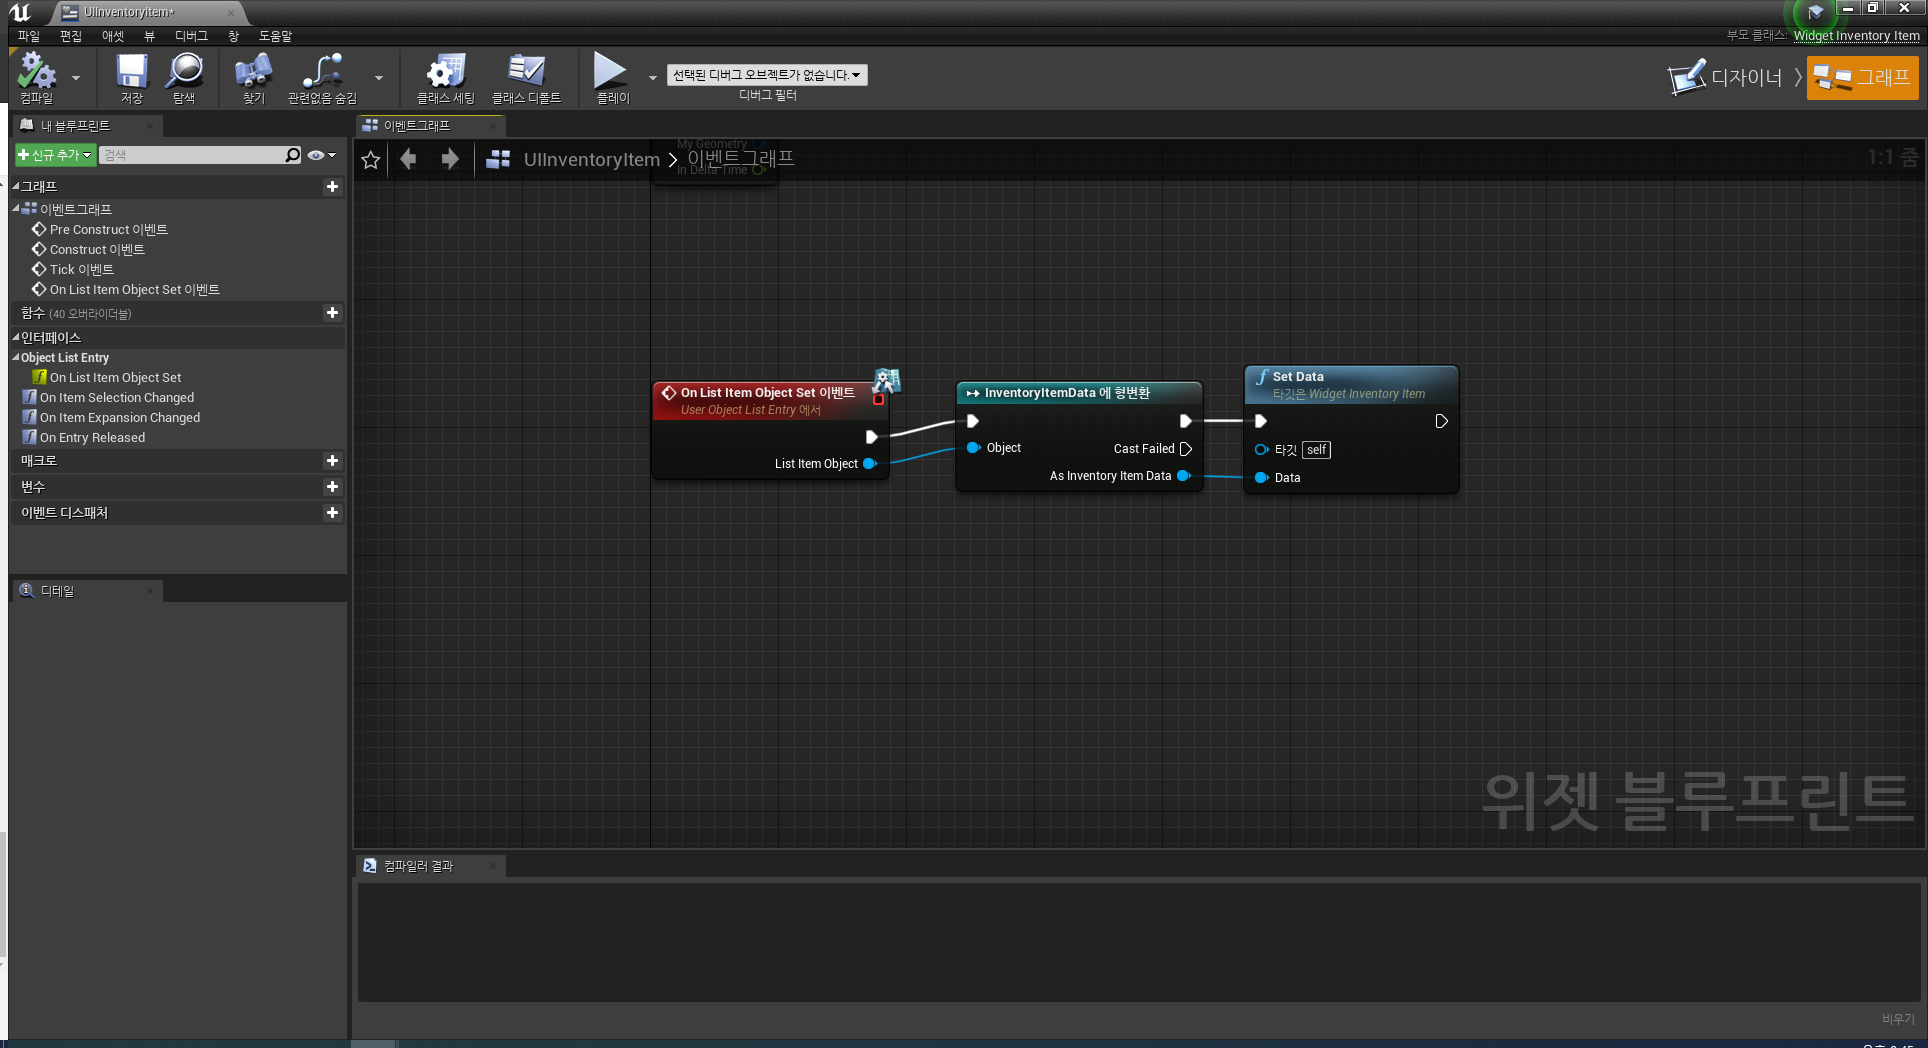This screenshot has width=1928, height=1048.
Task: Select On List Item Object Set interface item
Action: tap(115, 377)
